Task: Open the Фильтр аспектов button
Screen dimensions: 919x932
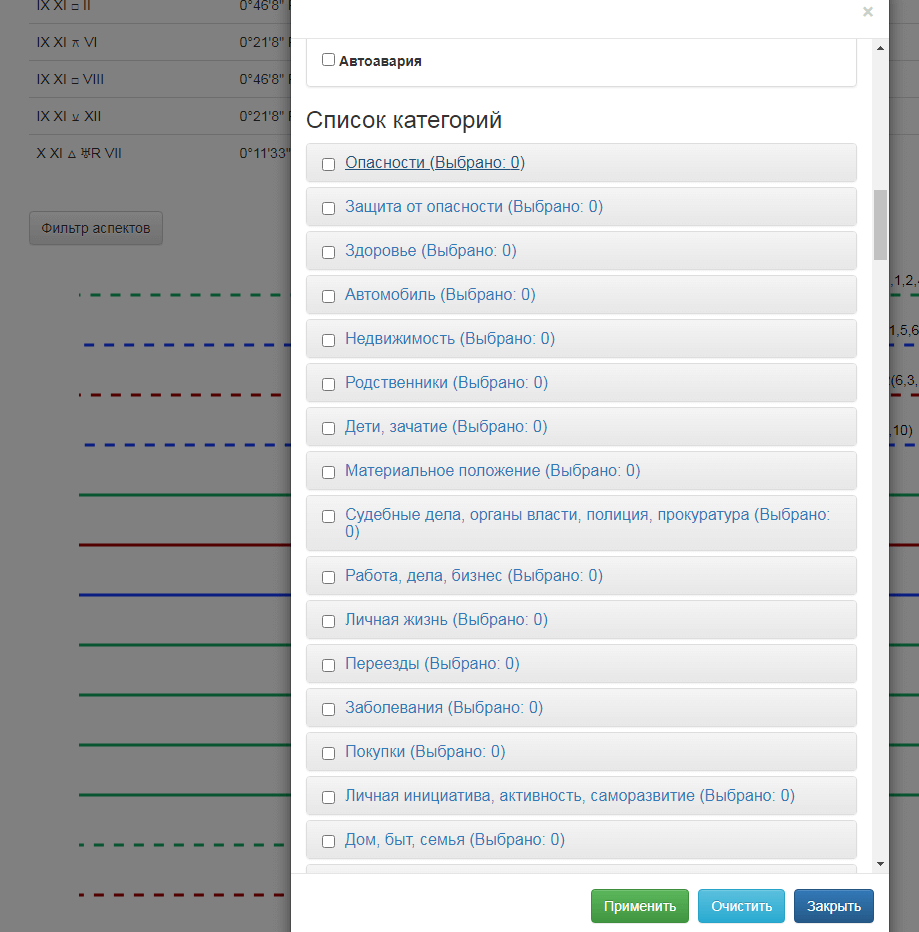Action: coord(96,228)
